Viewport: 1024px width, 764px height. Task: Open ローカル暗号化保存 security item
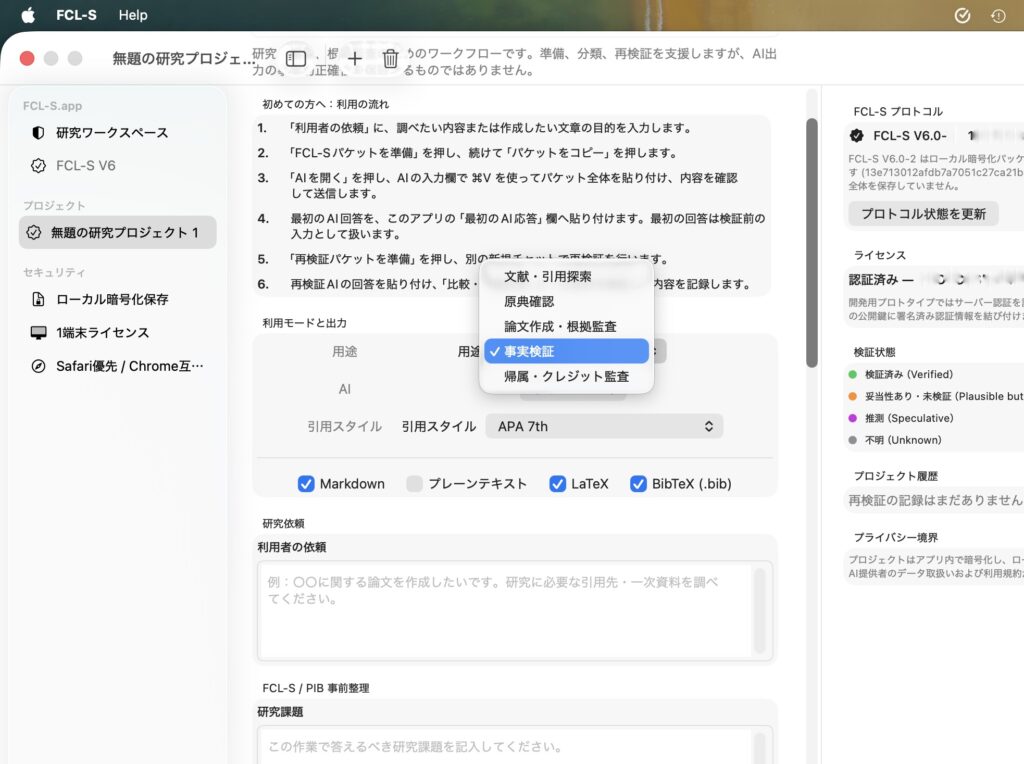[x=118, y=299]
